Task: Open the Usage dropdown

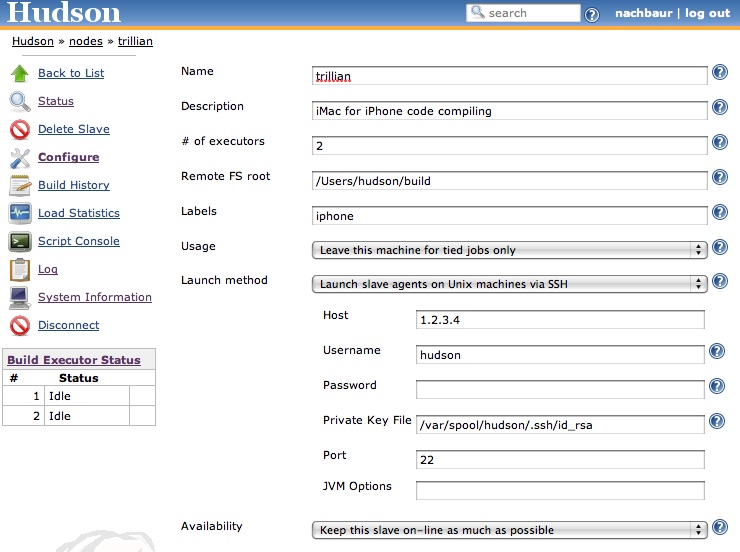Action: pos(510,250)
